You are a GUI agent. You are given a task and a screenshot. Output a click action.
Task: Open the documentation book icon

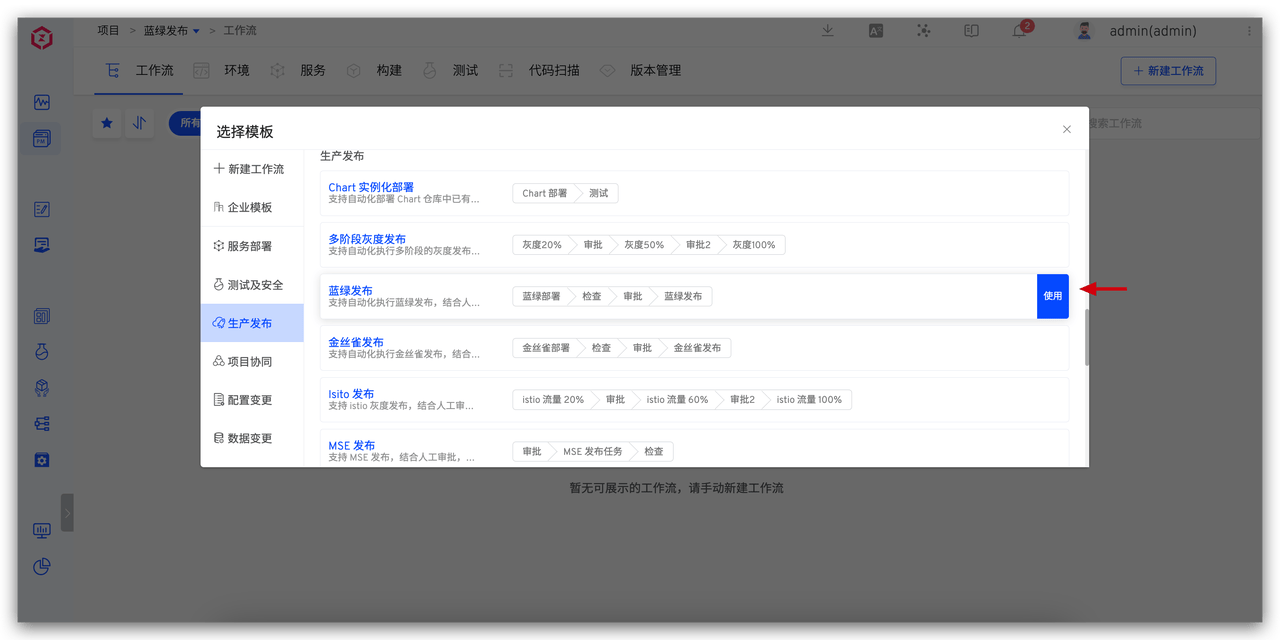971,31
